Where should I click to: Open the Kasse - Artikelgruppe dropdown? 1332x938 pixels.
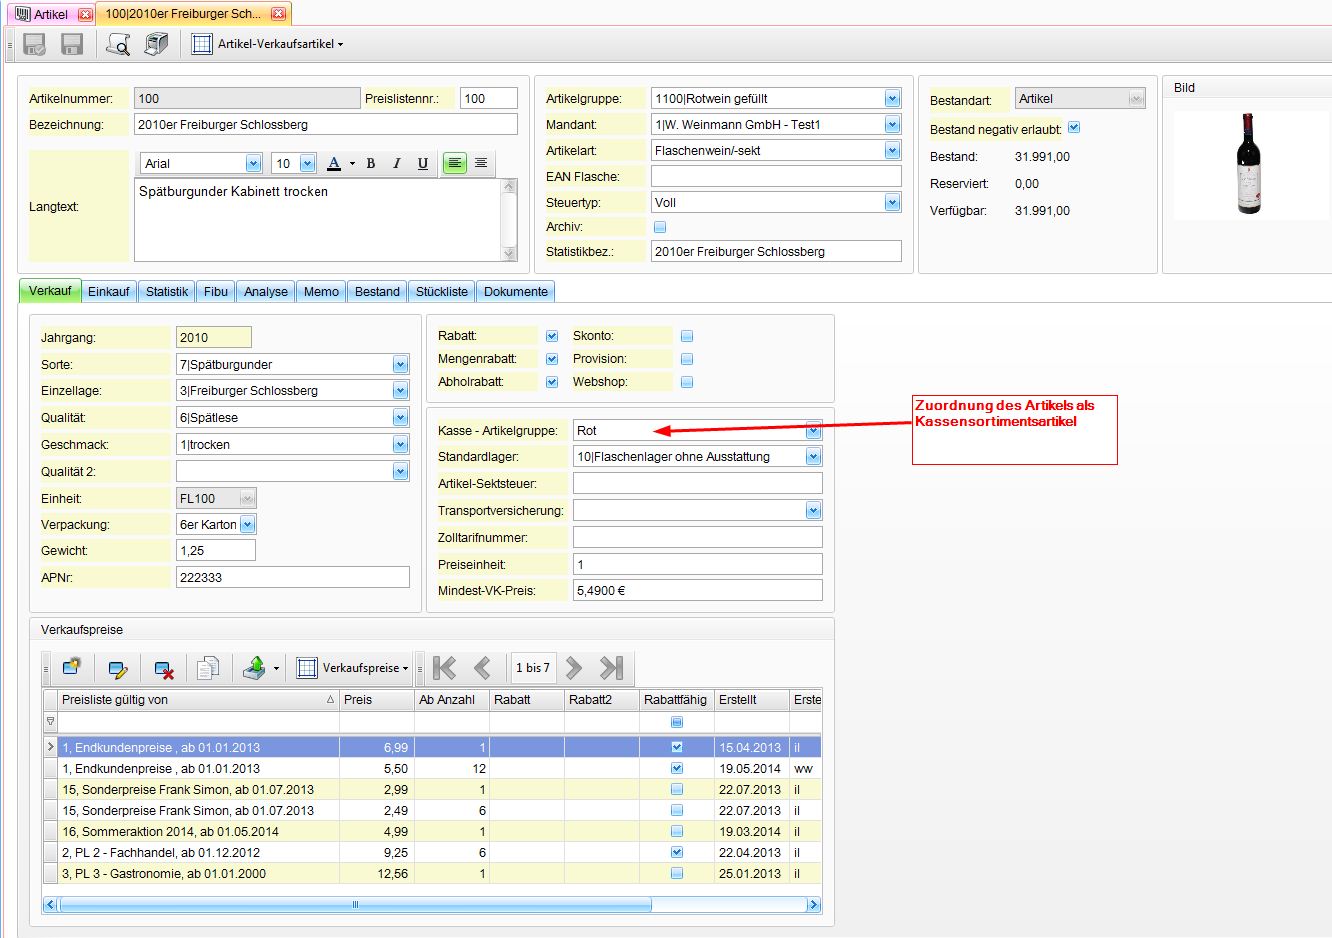tap(813, 431)
